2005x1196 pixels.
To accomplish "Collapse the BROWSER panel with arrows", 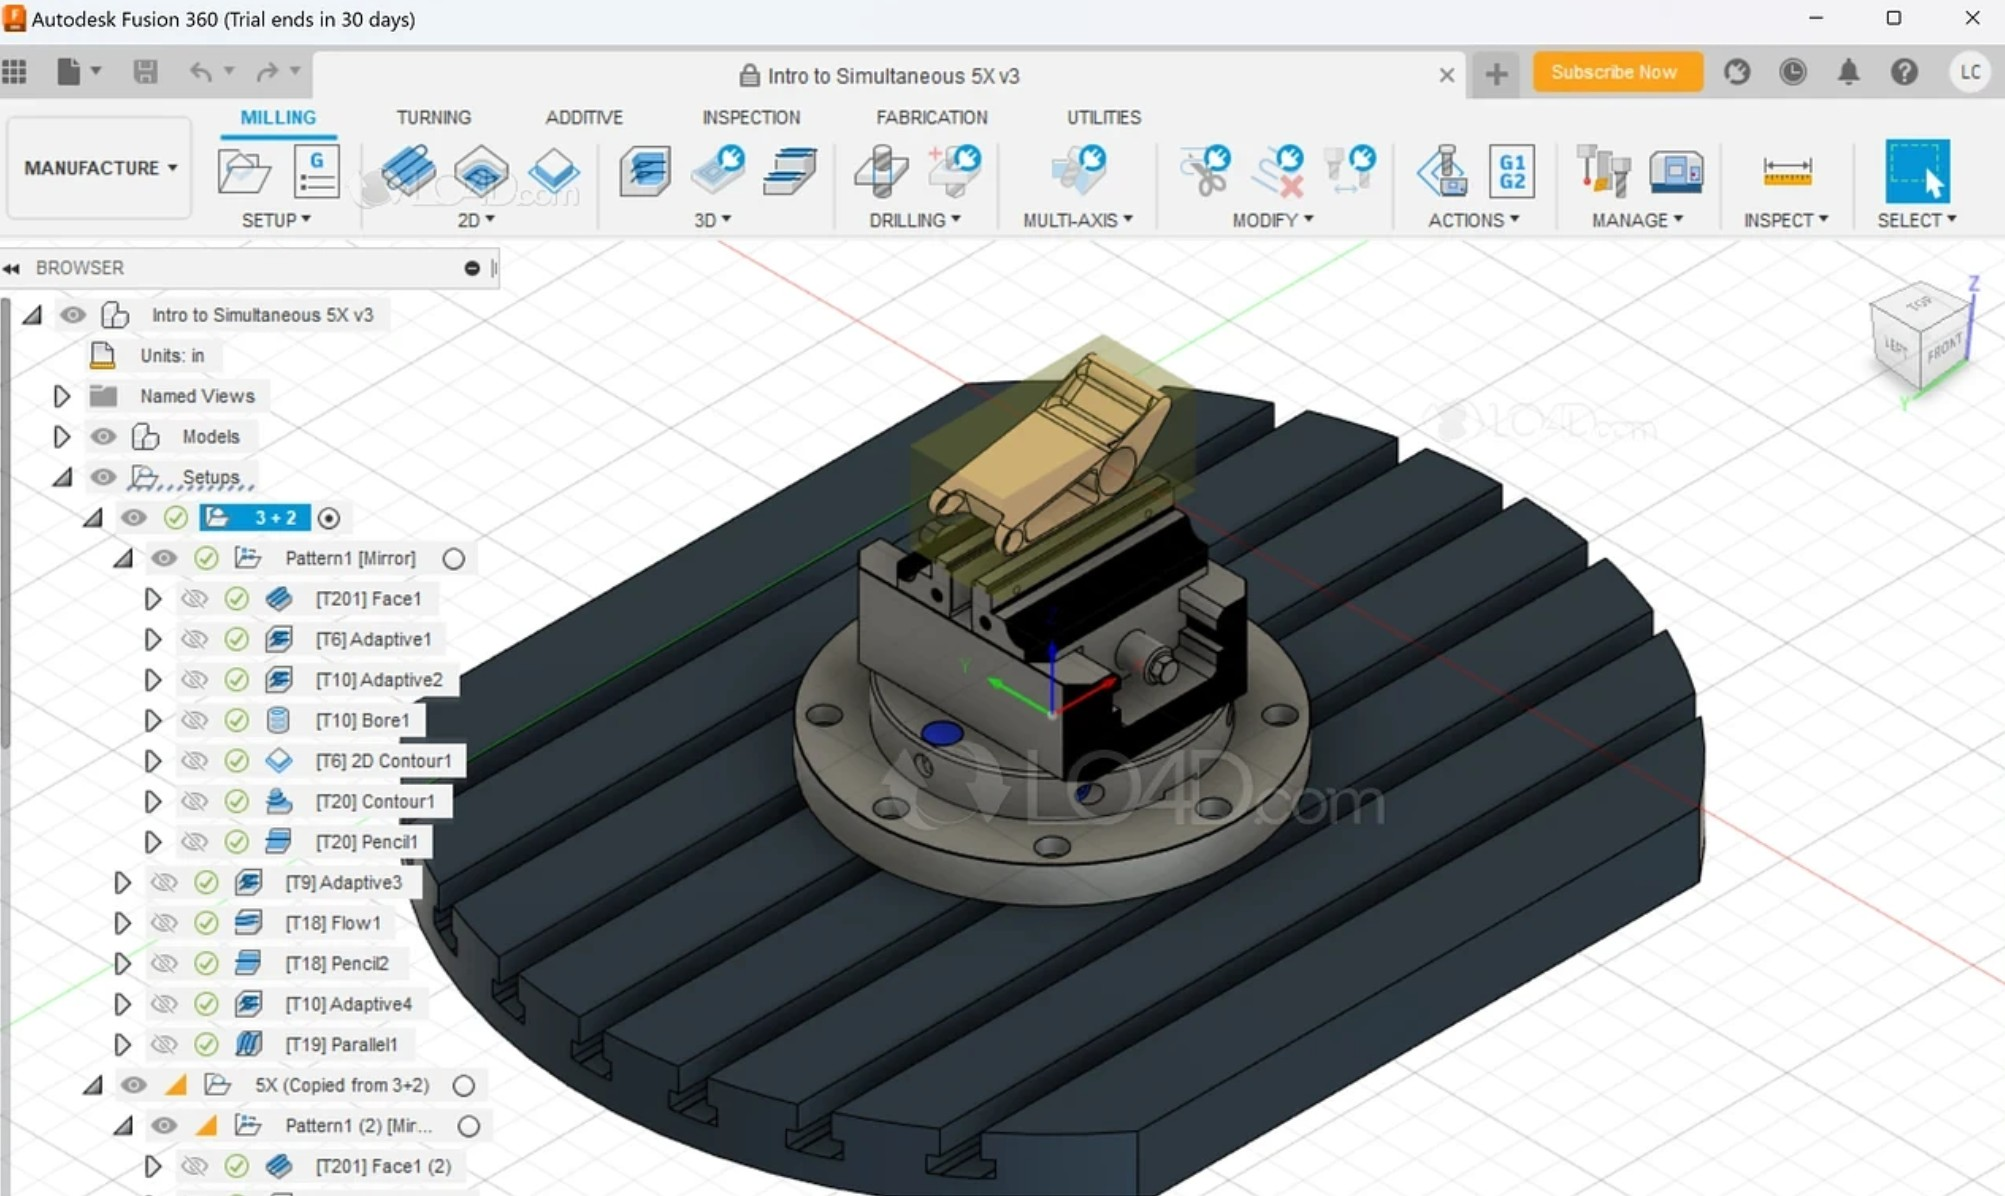I will 11,268.
